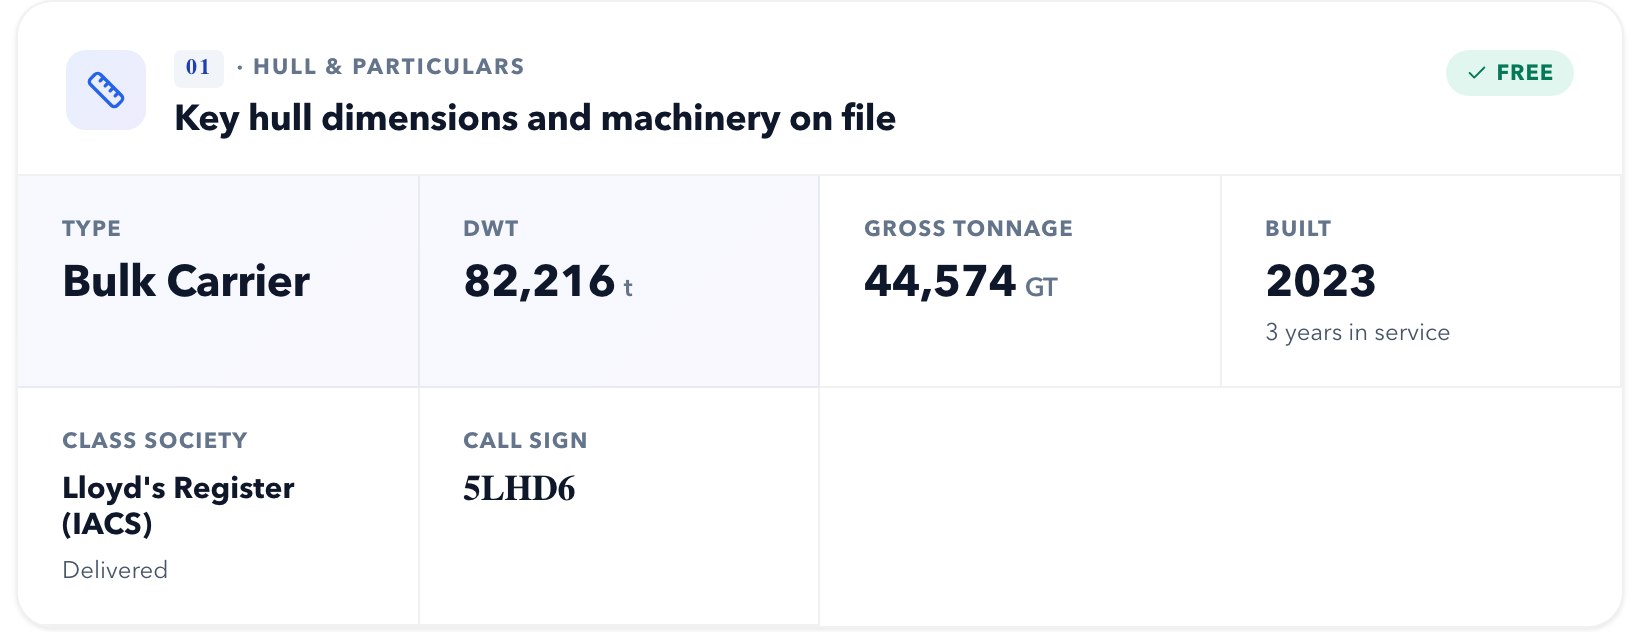Click the FREE badge
Image resolution: width=1640 pixels, height=632 pixels.
[1509, 73]
